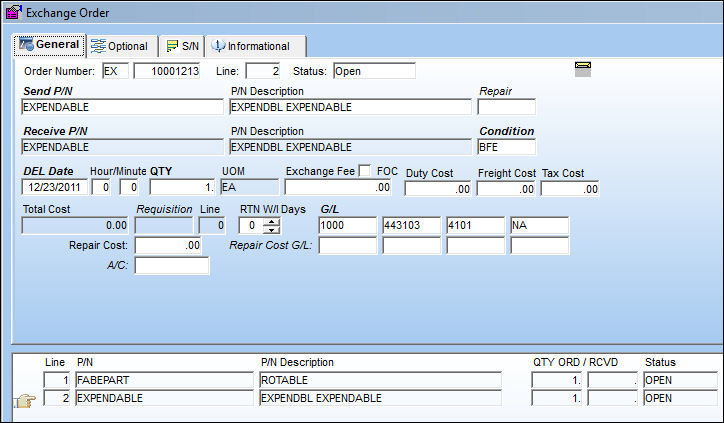The height and width of the screenshot is (423, 724).
Task: Click the Informational tab info icon
Action: (x=218, y=45)
